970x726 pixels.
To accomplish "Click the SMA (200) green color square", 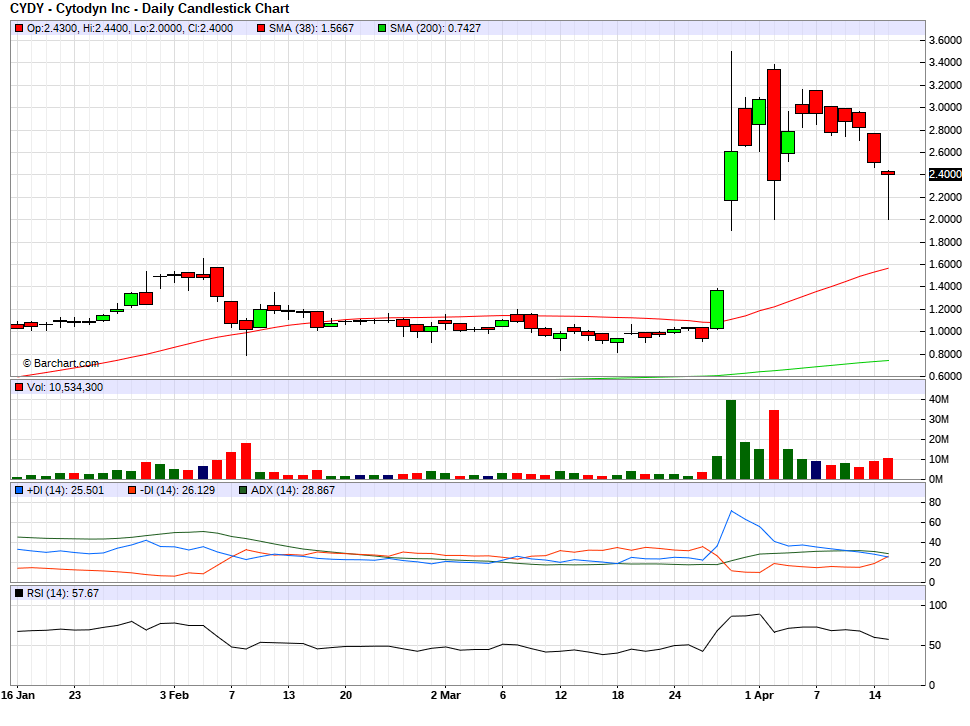I will (380, 29).
